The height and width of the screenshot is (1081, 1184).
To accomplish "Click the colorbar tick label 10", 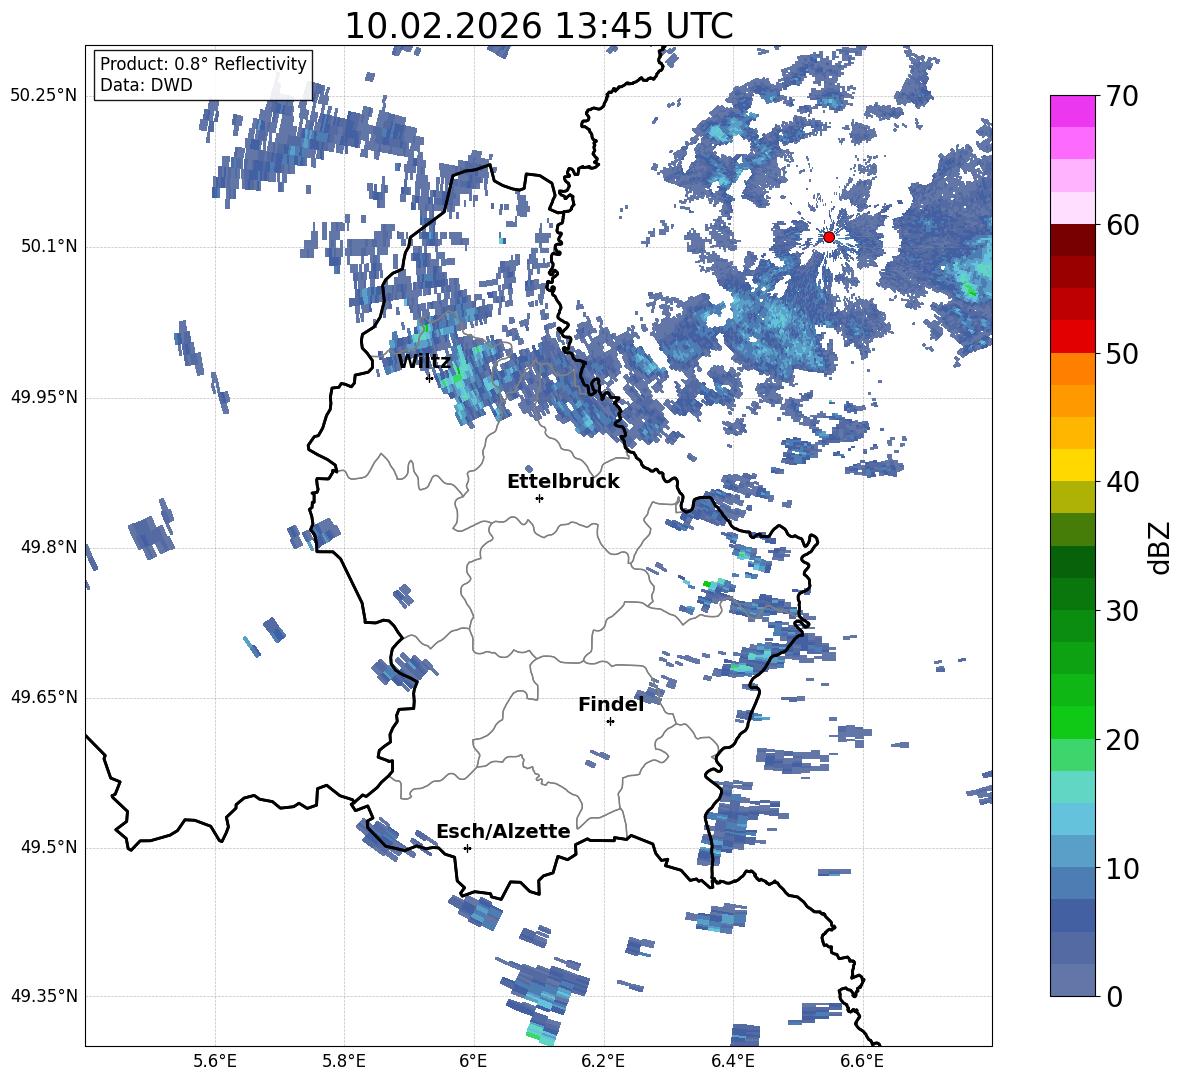I will point(1121,868).
